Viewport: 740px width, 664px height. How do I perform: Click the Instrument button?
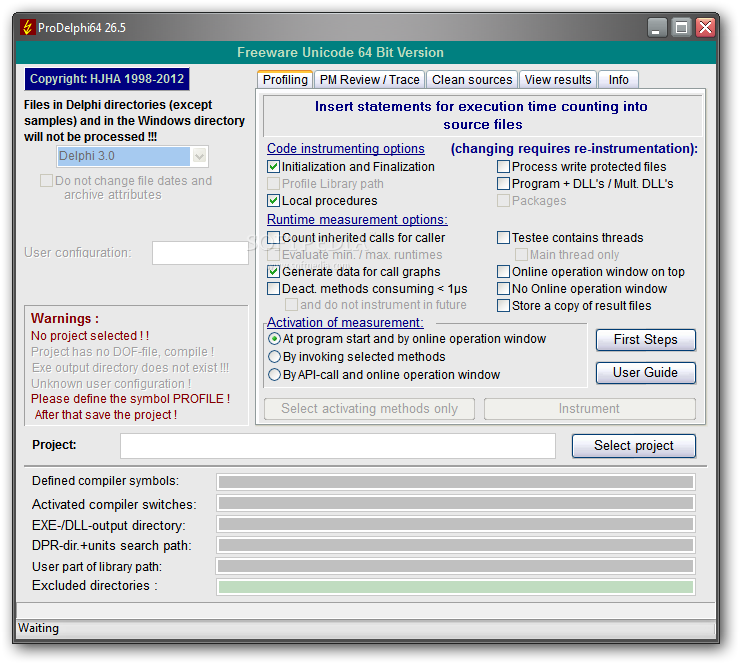(x=589, y=409)
